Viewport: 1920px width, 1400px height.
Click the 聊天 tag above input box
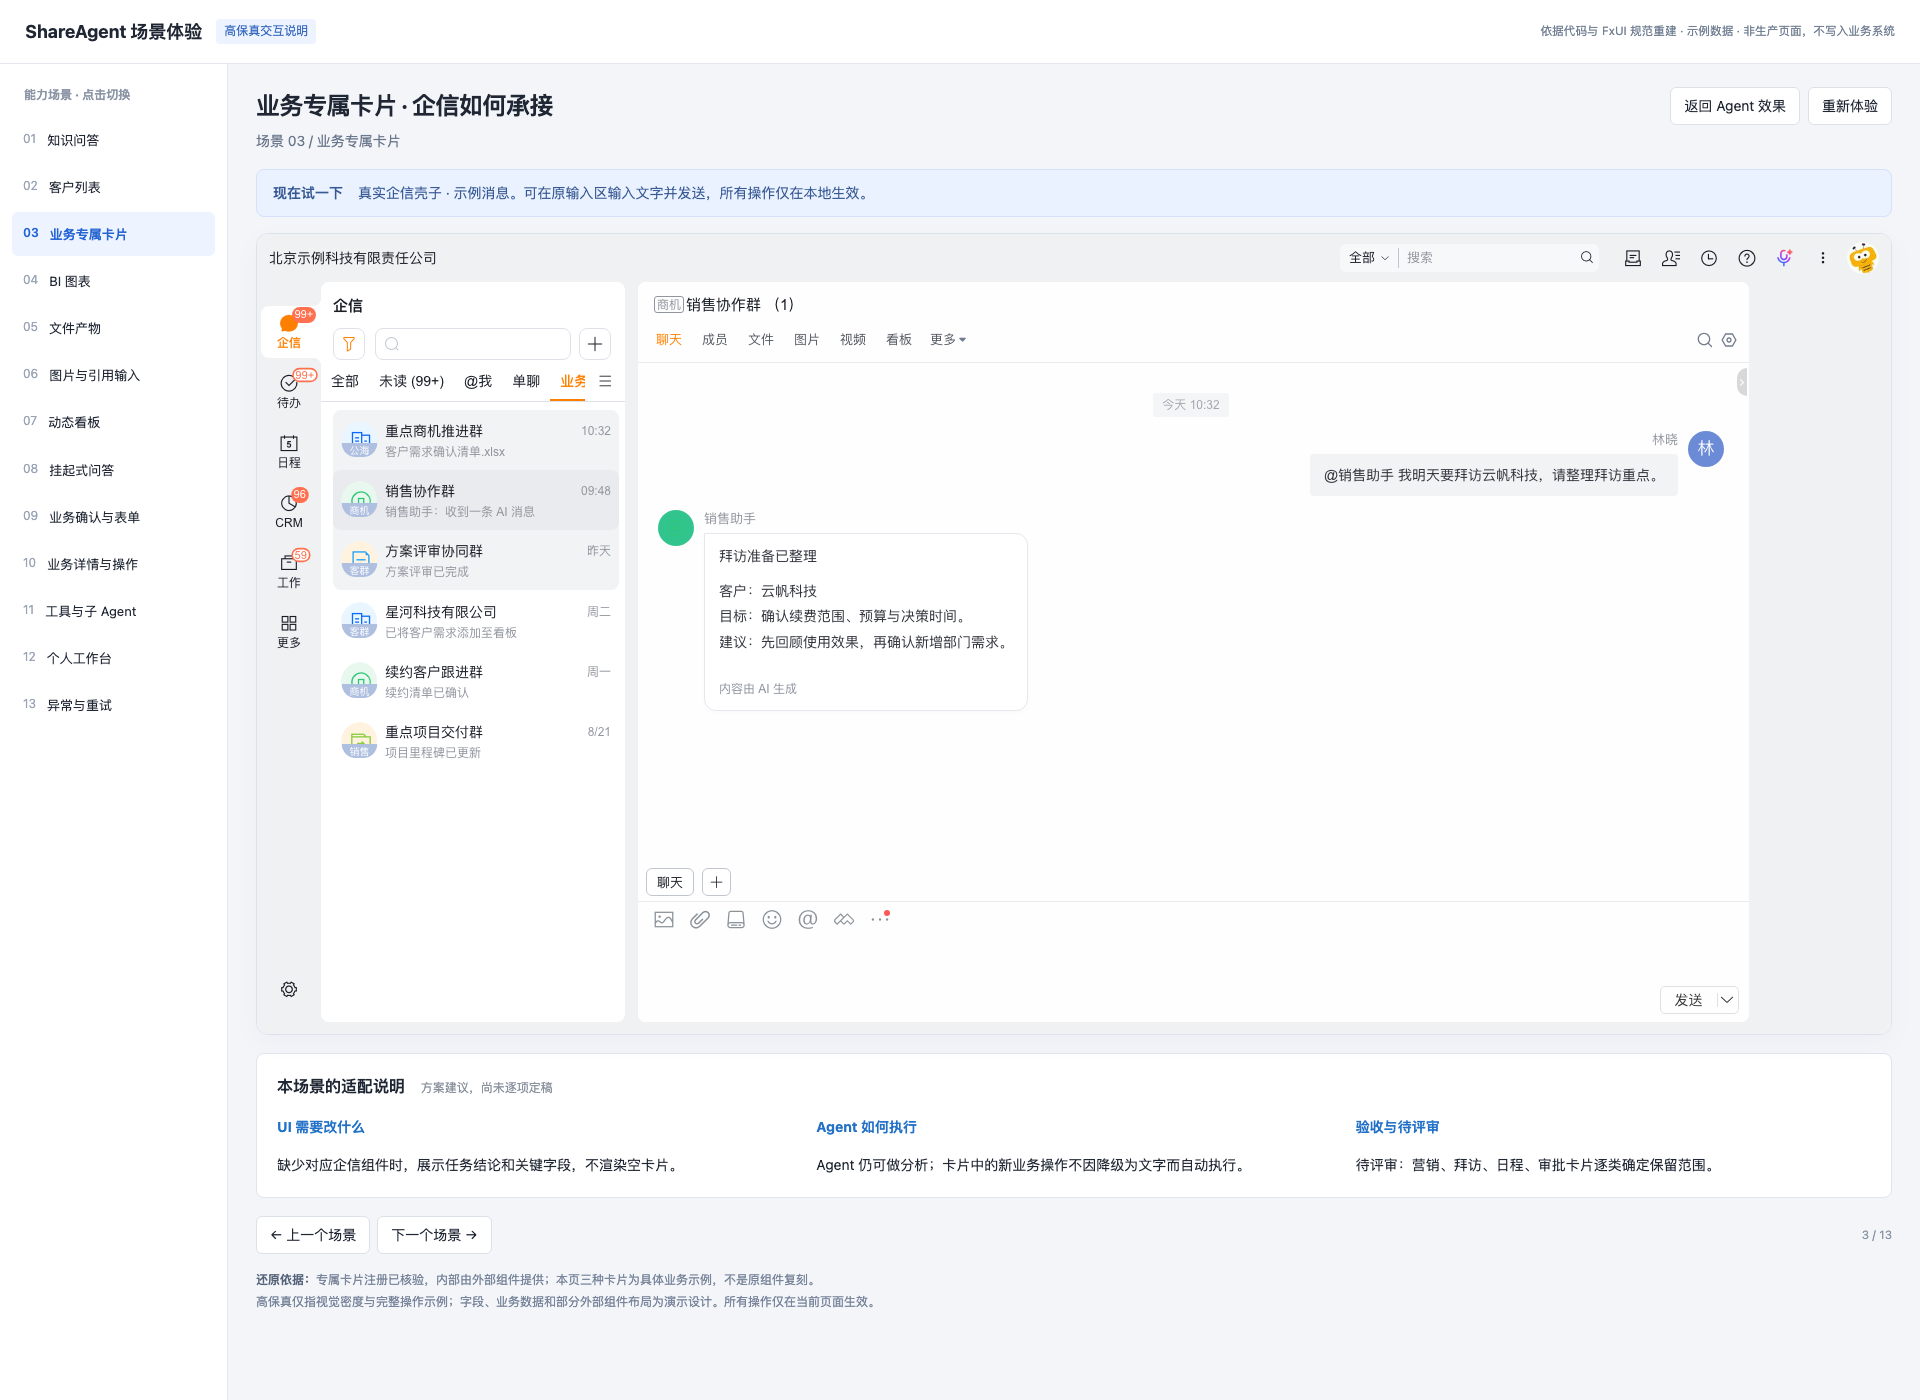pyautogui.click(x=670, y=882)
